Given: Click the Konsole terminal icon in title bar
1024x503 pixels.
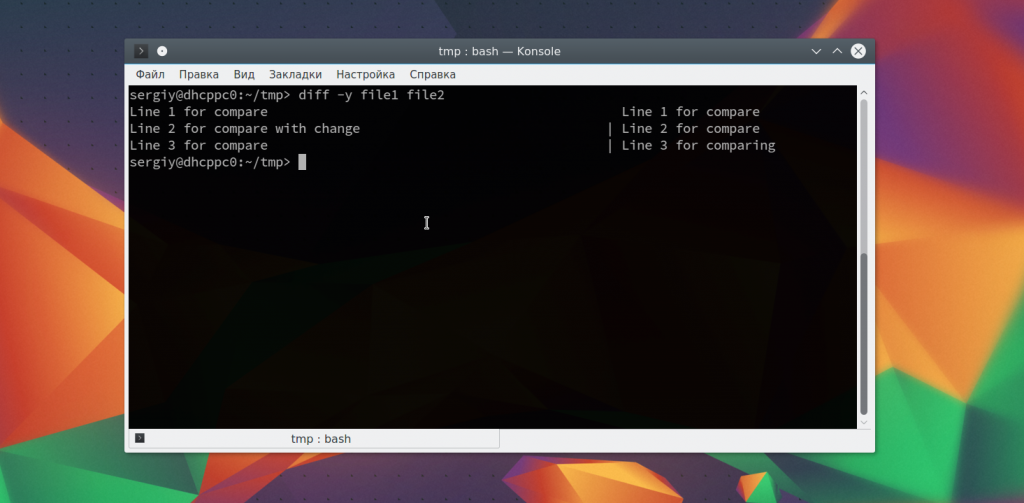Looking at the screenshot, I should pyautogui.click(x=141, y=51).
